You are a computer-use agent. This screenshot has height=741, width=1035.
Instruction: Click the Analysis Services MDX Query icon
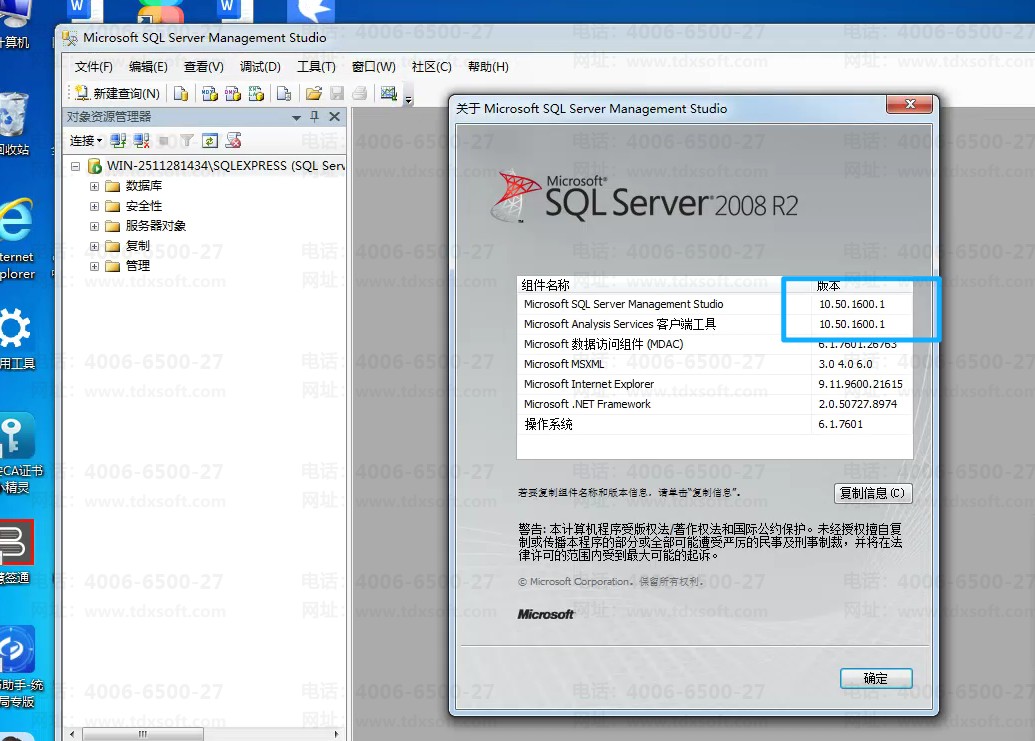click(x=209, y=93)
